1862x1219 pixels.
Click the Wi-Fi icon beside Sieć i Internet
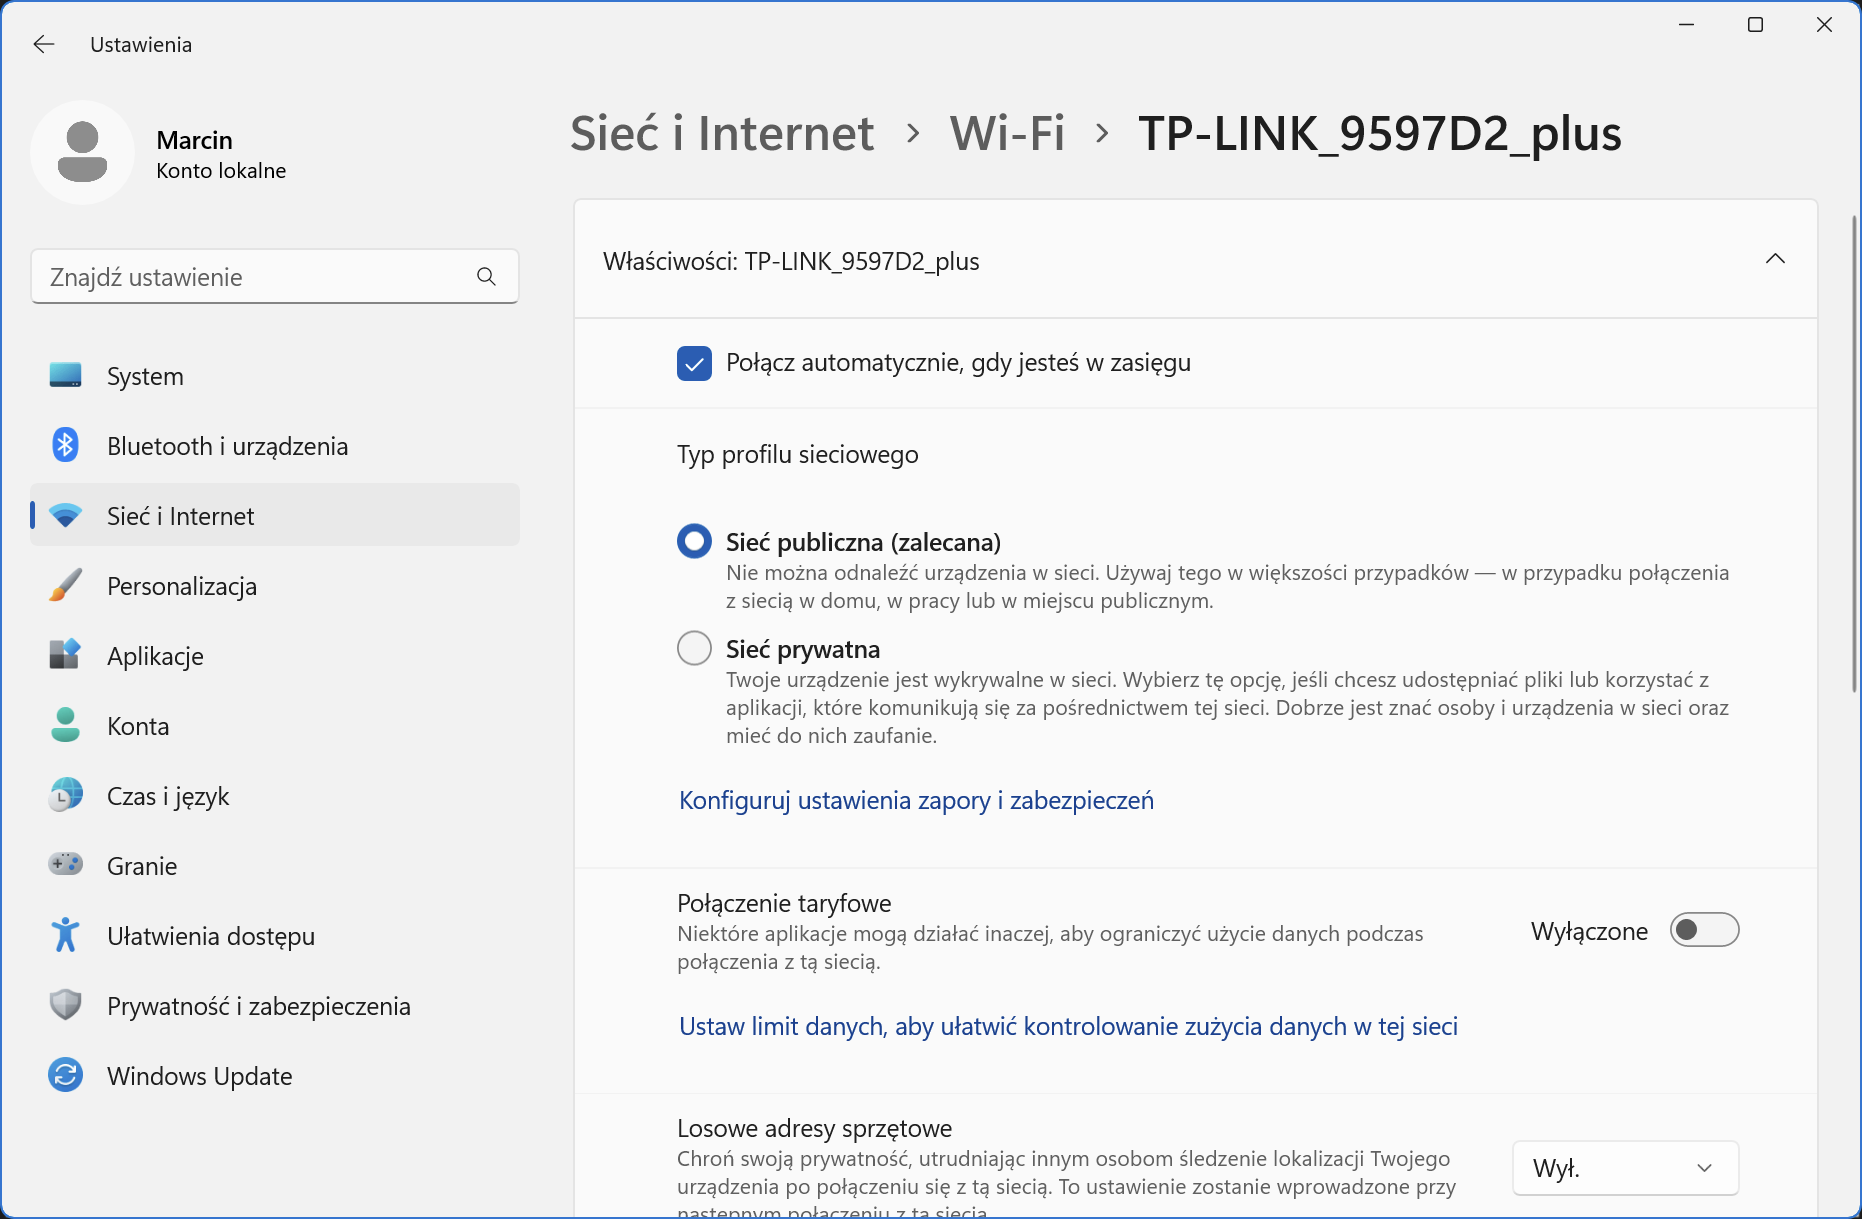pos(65,516)
